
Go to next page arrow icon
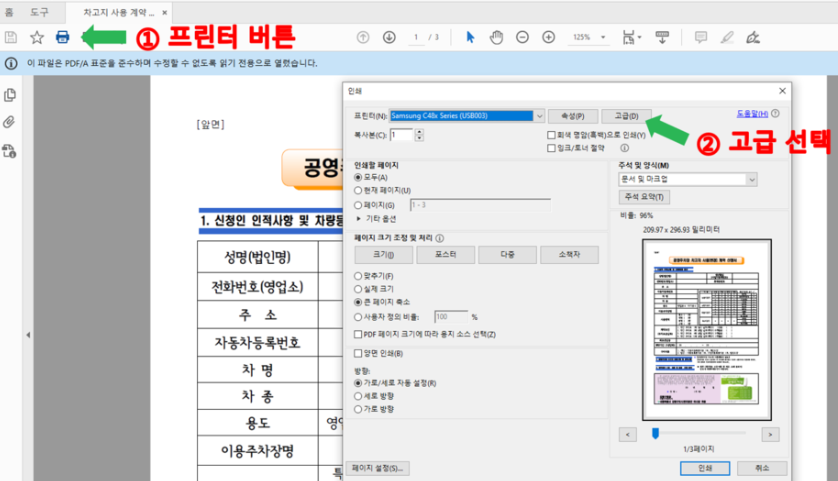tap(389, 37)
